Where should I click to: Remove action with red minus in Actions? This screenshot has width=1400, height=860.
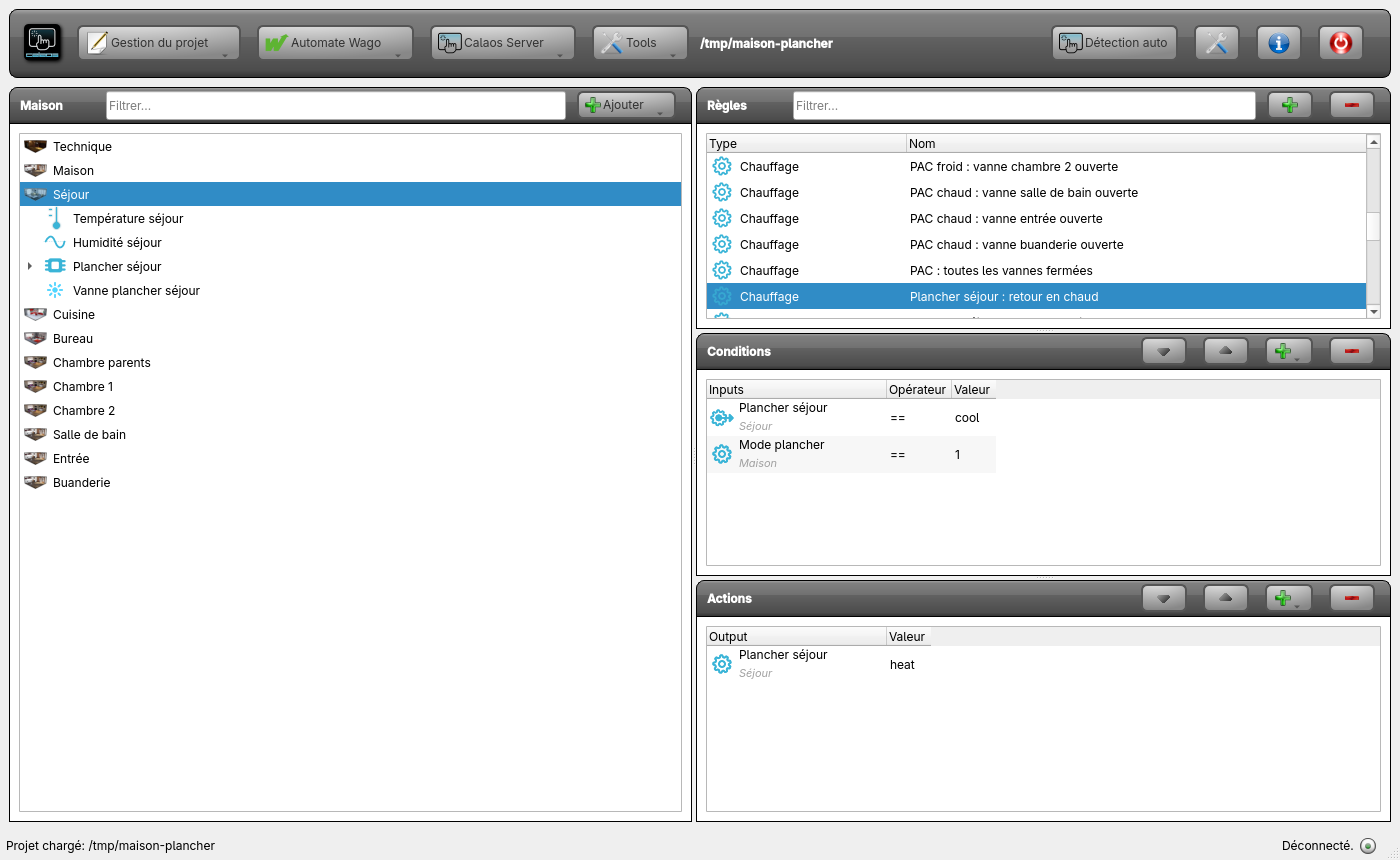click(x=1352, y=598)
